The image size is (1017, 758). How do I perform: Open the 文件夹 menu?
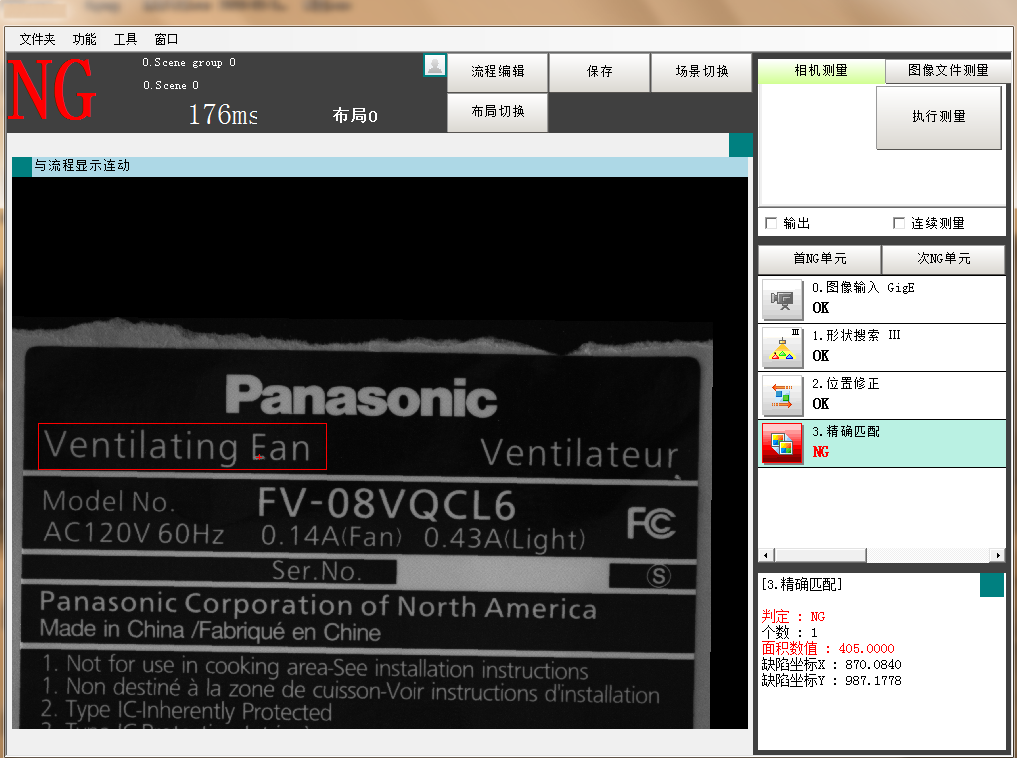point(38,40)
